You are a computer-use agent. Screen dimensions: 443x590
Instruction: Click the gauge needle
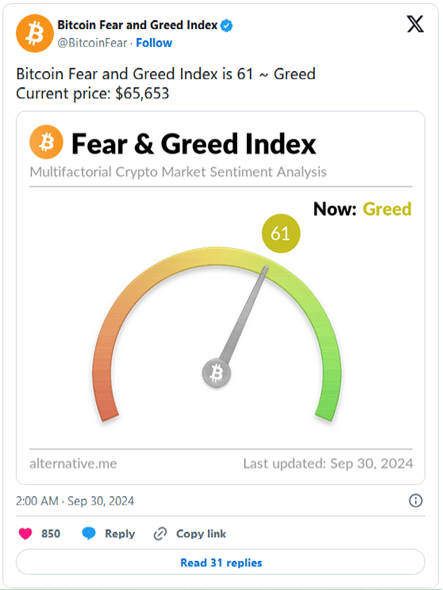[244, 314]
